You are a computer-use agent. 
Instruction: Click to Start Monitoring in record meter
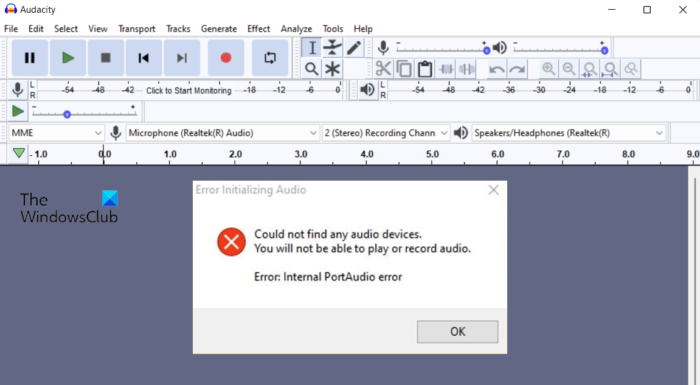(x=189, y=90)
